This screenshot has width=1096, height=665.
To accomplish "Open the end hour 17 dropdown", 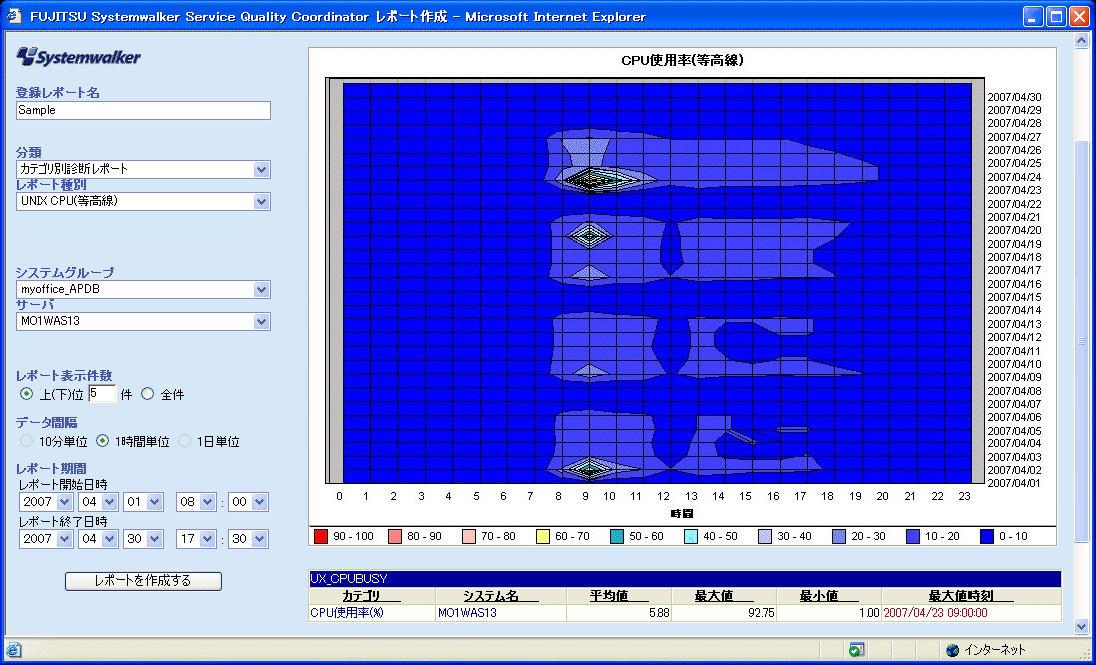I will click(207, 539).
